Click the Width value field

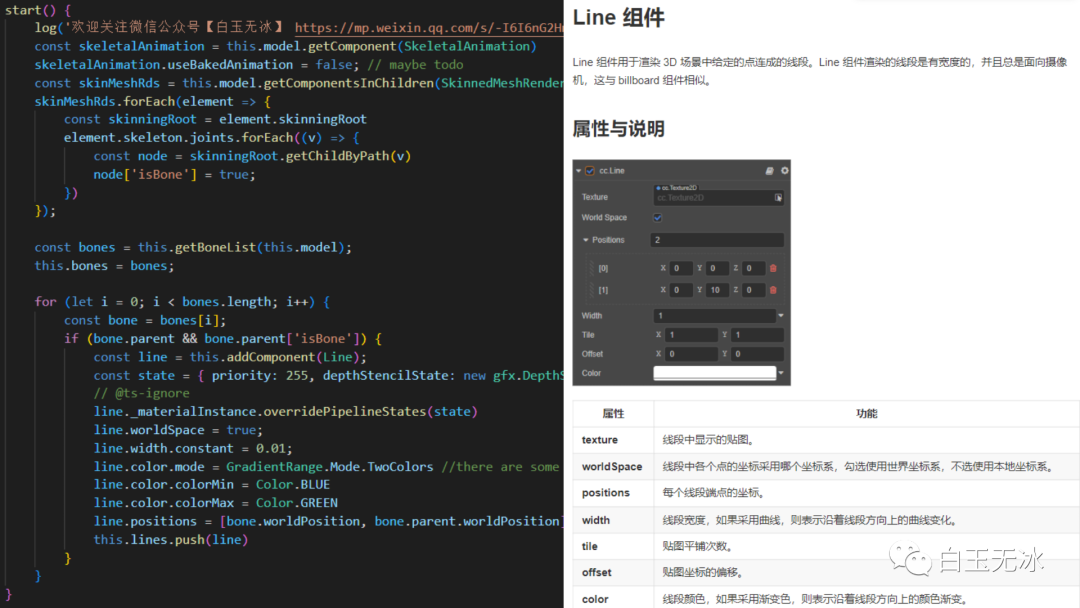point(714,315)
